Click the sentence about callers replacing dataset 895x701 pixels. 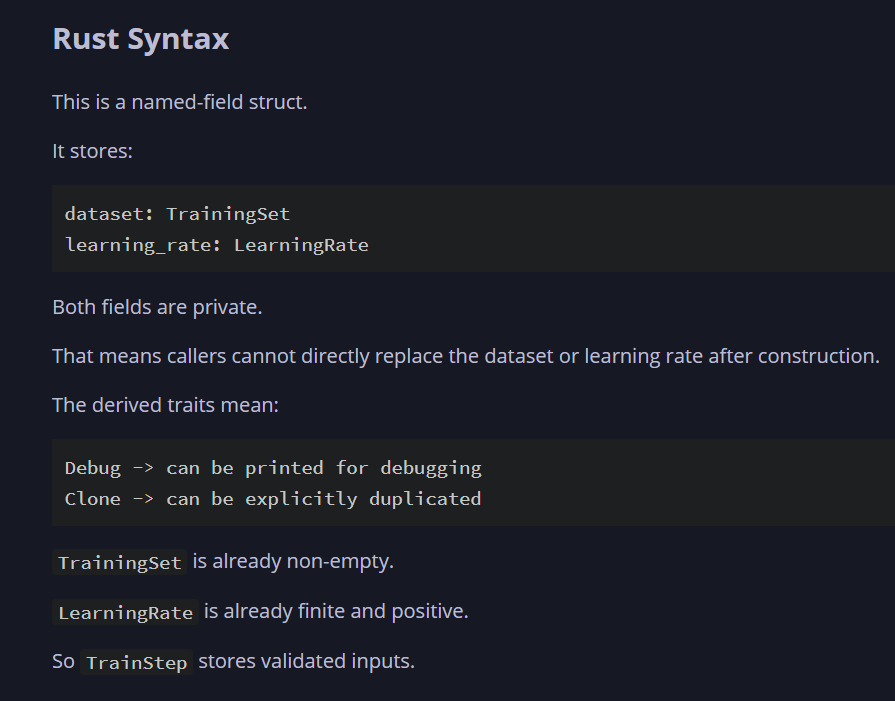[x=466, y=356]
